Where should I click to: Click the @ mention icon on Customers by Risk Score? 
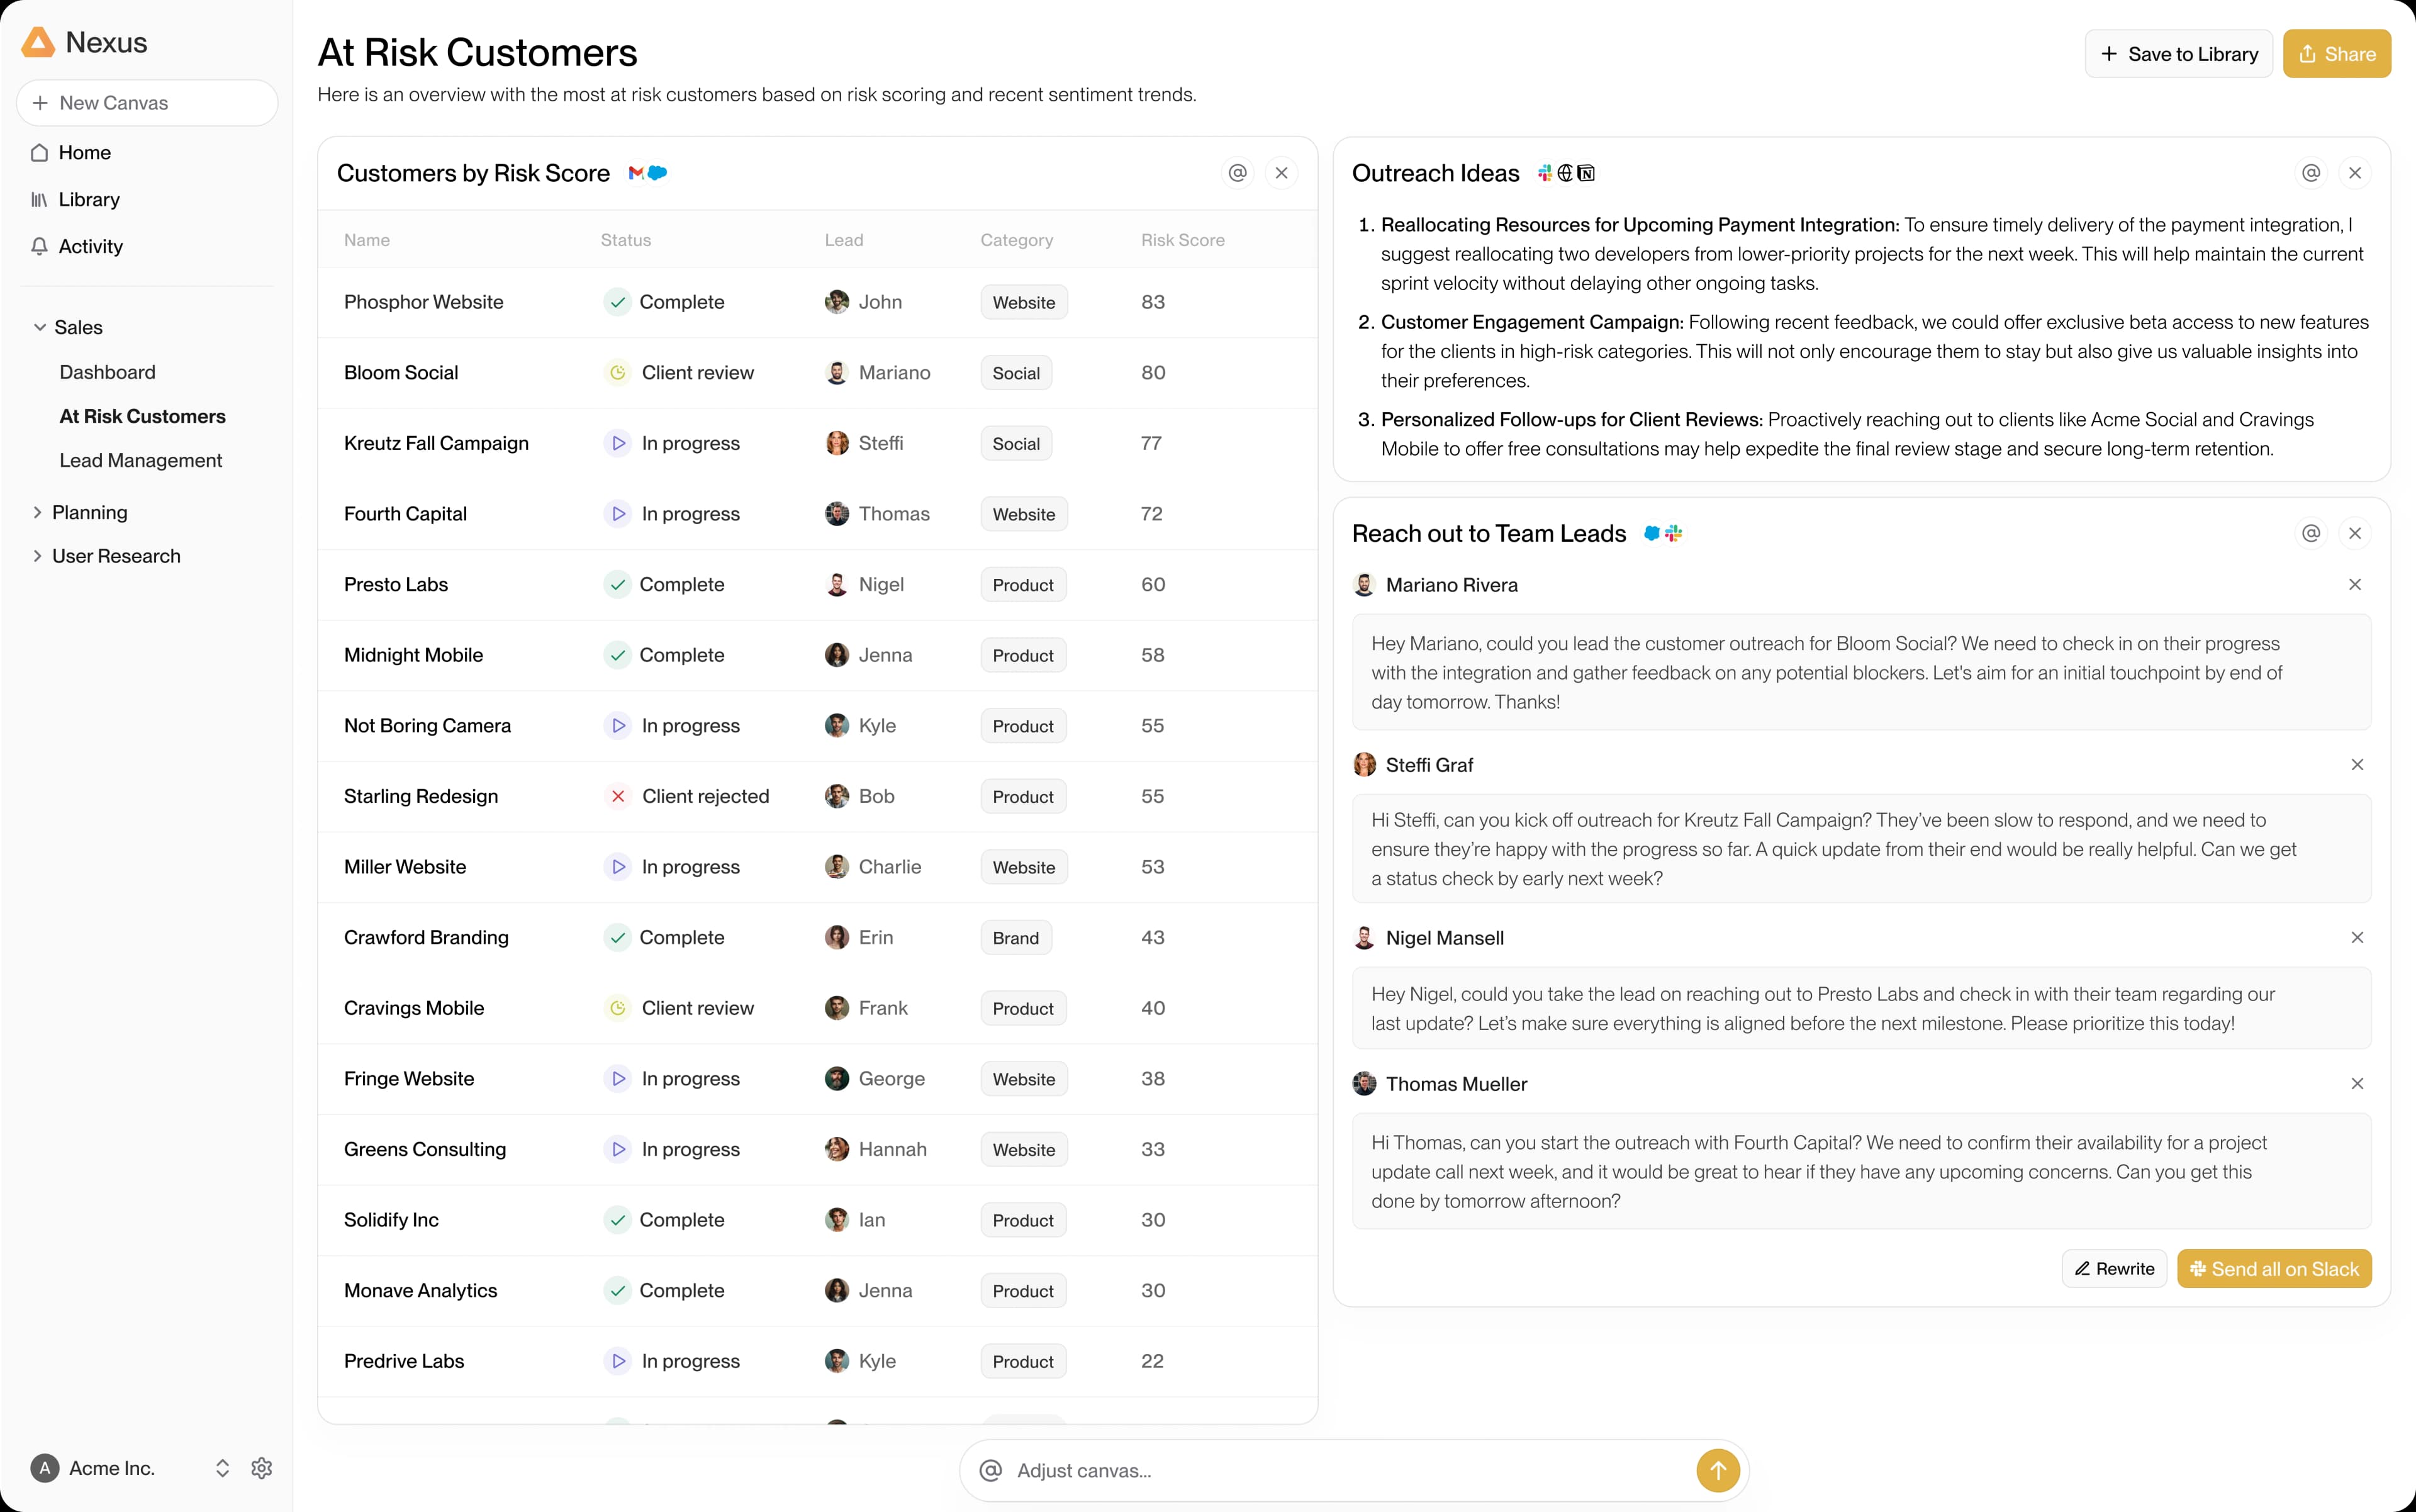pos(1237,172)
